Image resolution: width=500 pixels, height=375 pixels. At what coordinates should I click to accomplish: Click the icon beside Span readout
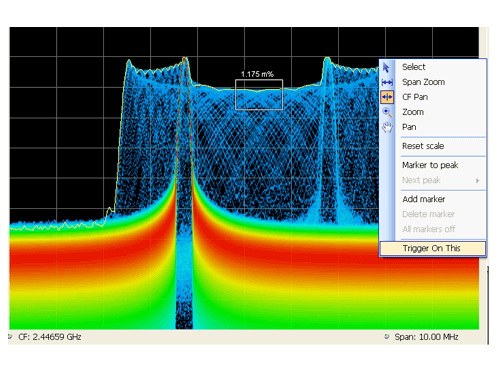pyautogui.click(x=387, y=337)
